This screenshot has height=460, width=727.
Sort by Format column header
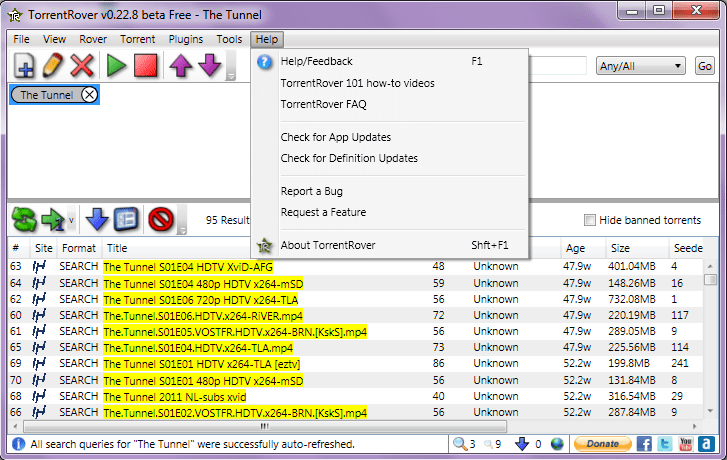pos(79,248)
